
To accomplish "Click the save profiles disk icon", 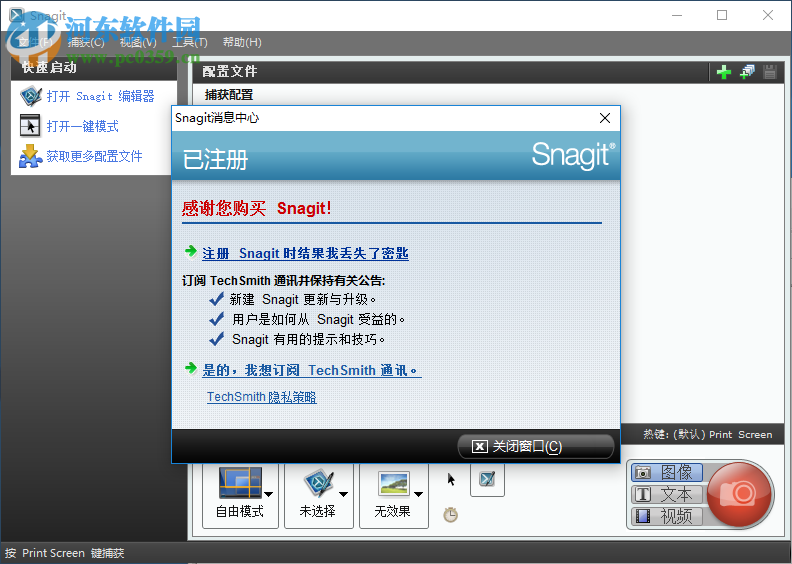I will [x=770, y=71].
